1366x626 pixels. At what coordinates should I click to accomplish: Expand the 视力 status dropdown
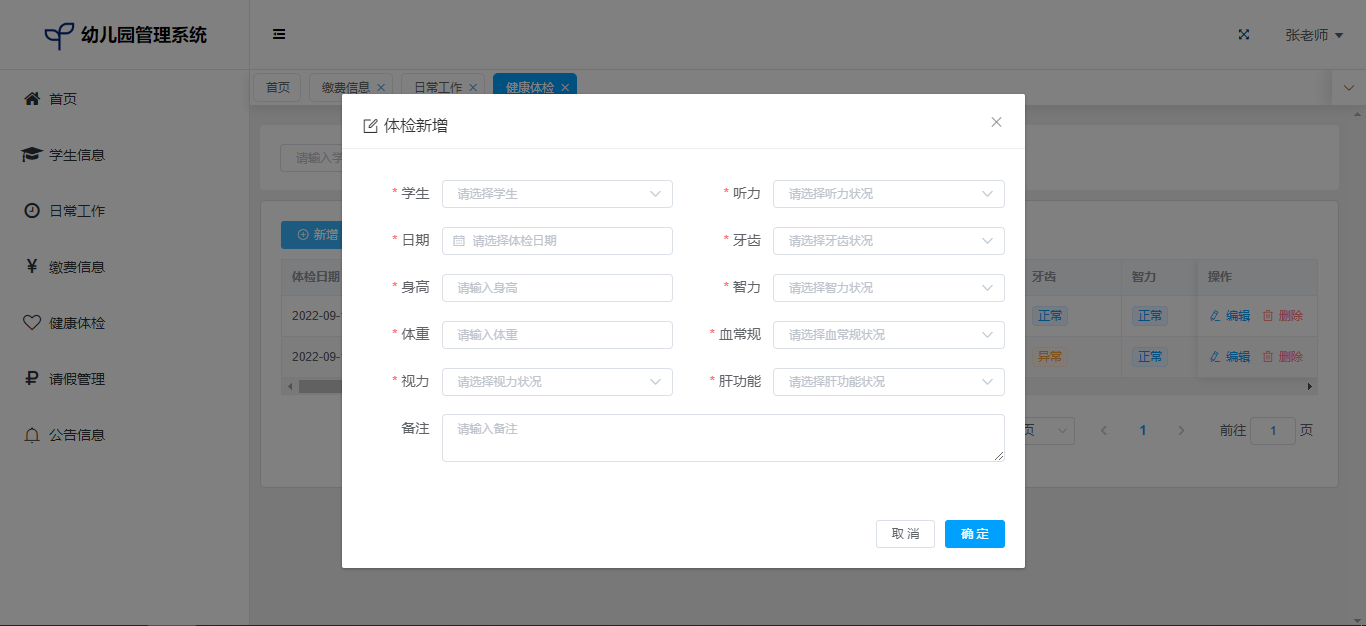point(557,382)
